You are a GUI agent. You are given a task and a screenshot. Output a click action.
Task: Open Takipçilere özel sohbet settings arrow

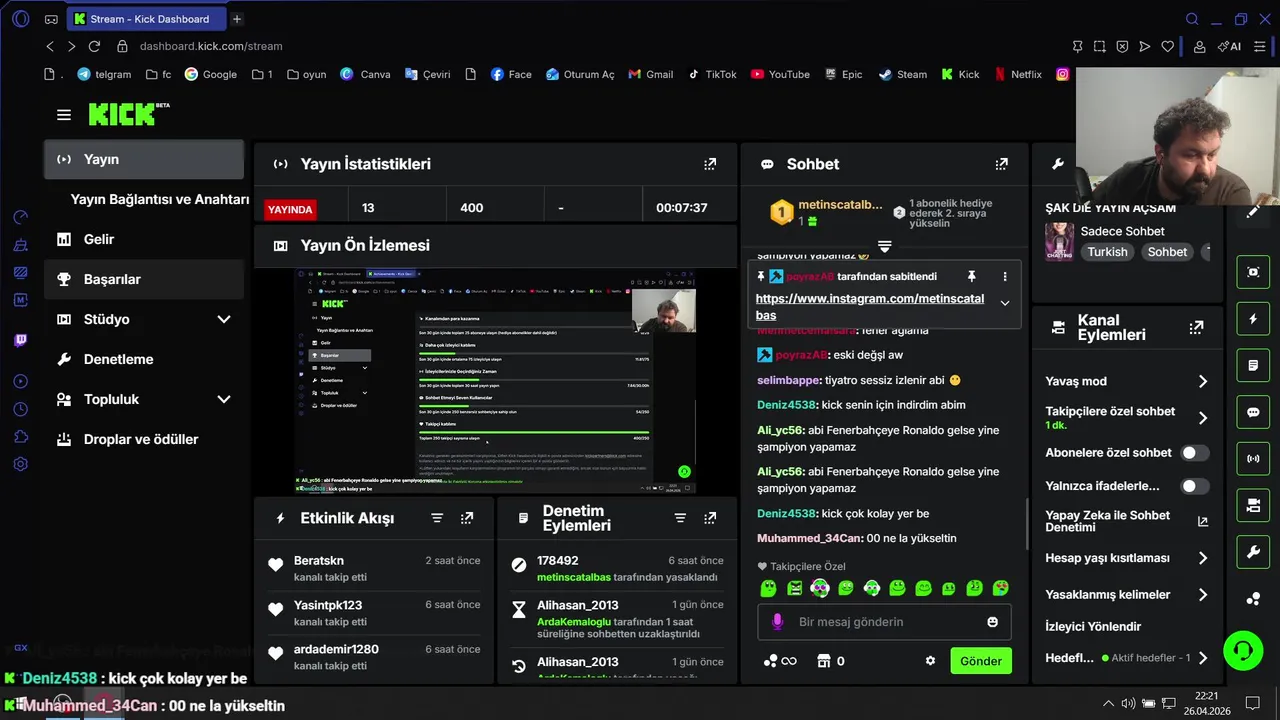point(1203,418)
